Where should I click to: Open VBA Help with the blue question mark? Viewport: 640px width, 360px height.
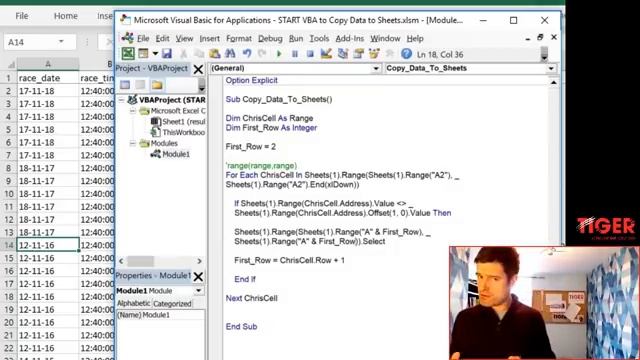tap(406, 53)
